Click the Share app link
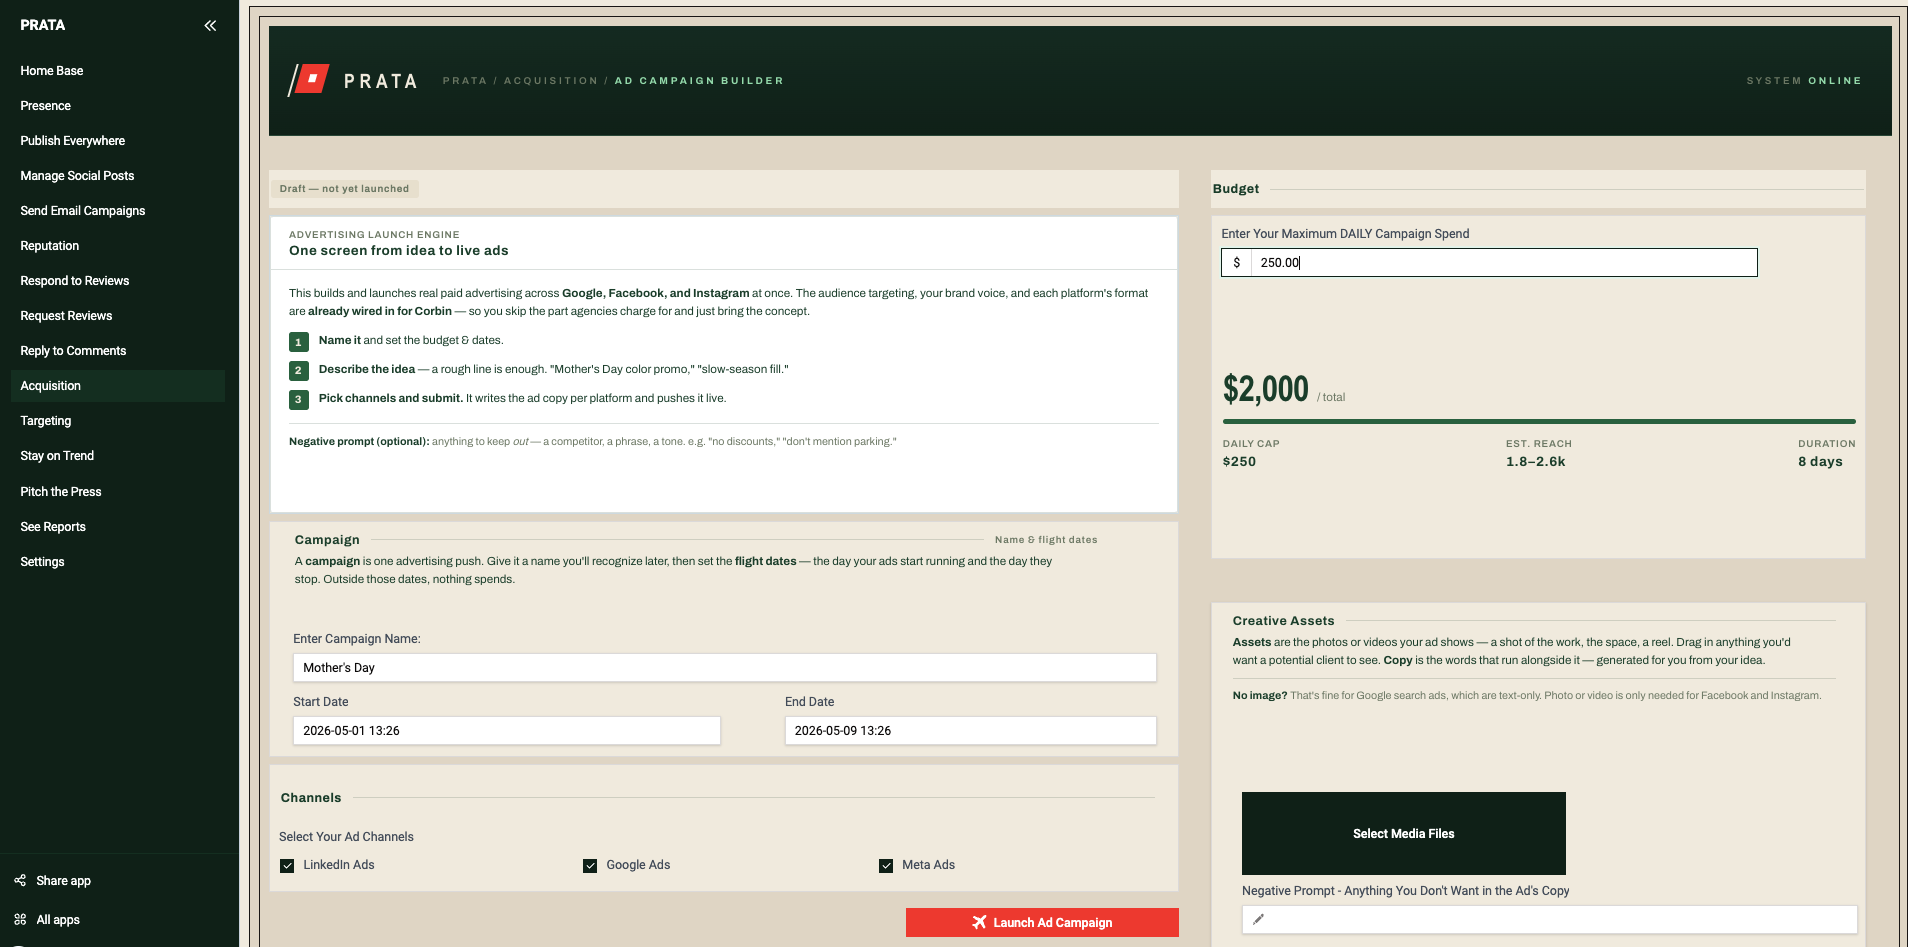 click(x=63, y=881)
